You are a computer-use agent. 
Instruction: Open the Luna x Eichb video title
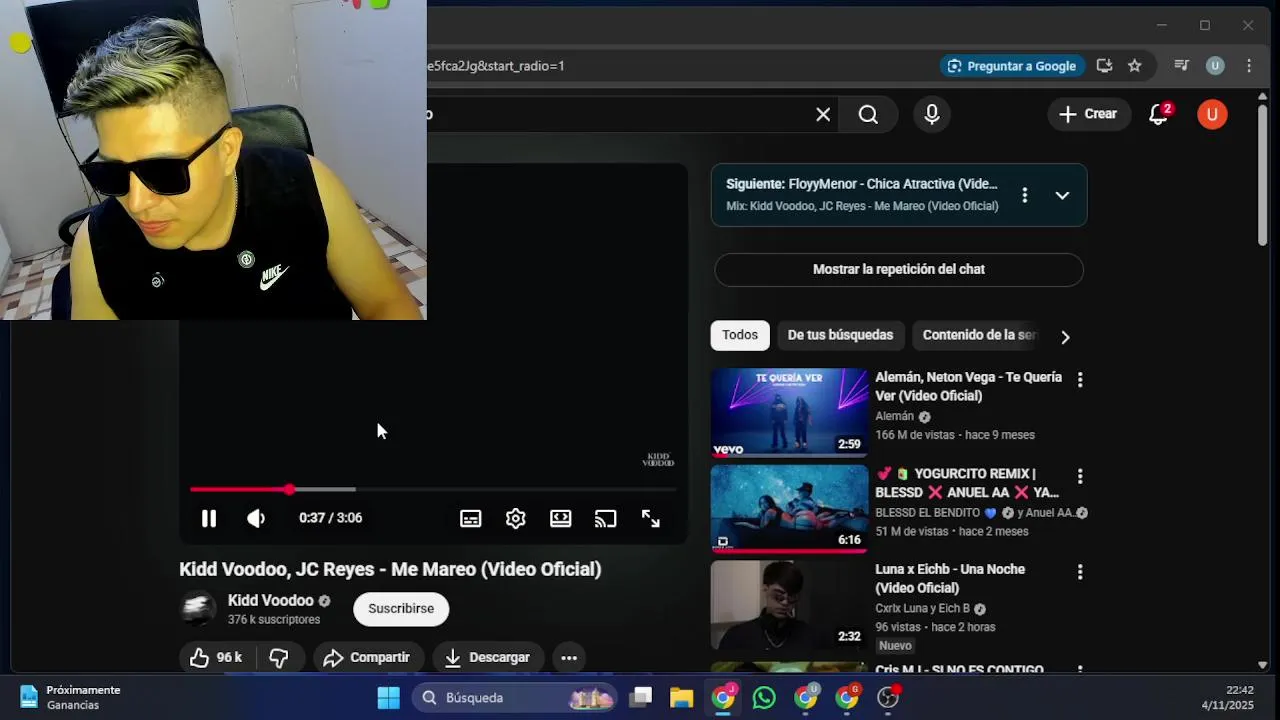pyautogui.click(x=950, y=578)
